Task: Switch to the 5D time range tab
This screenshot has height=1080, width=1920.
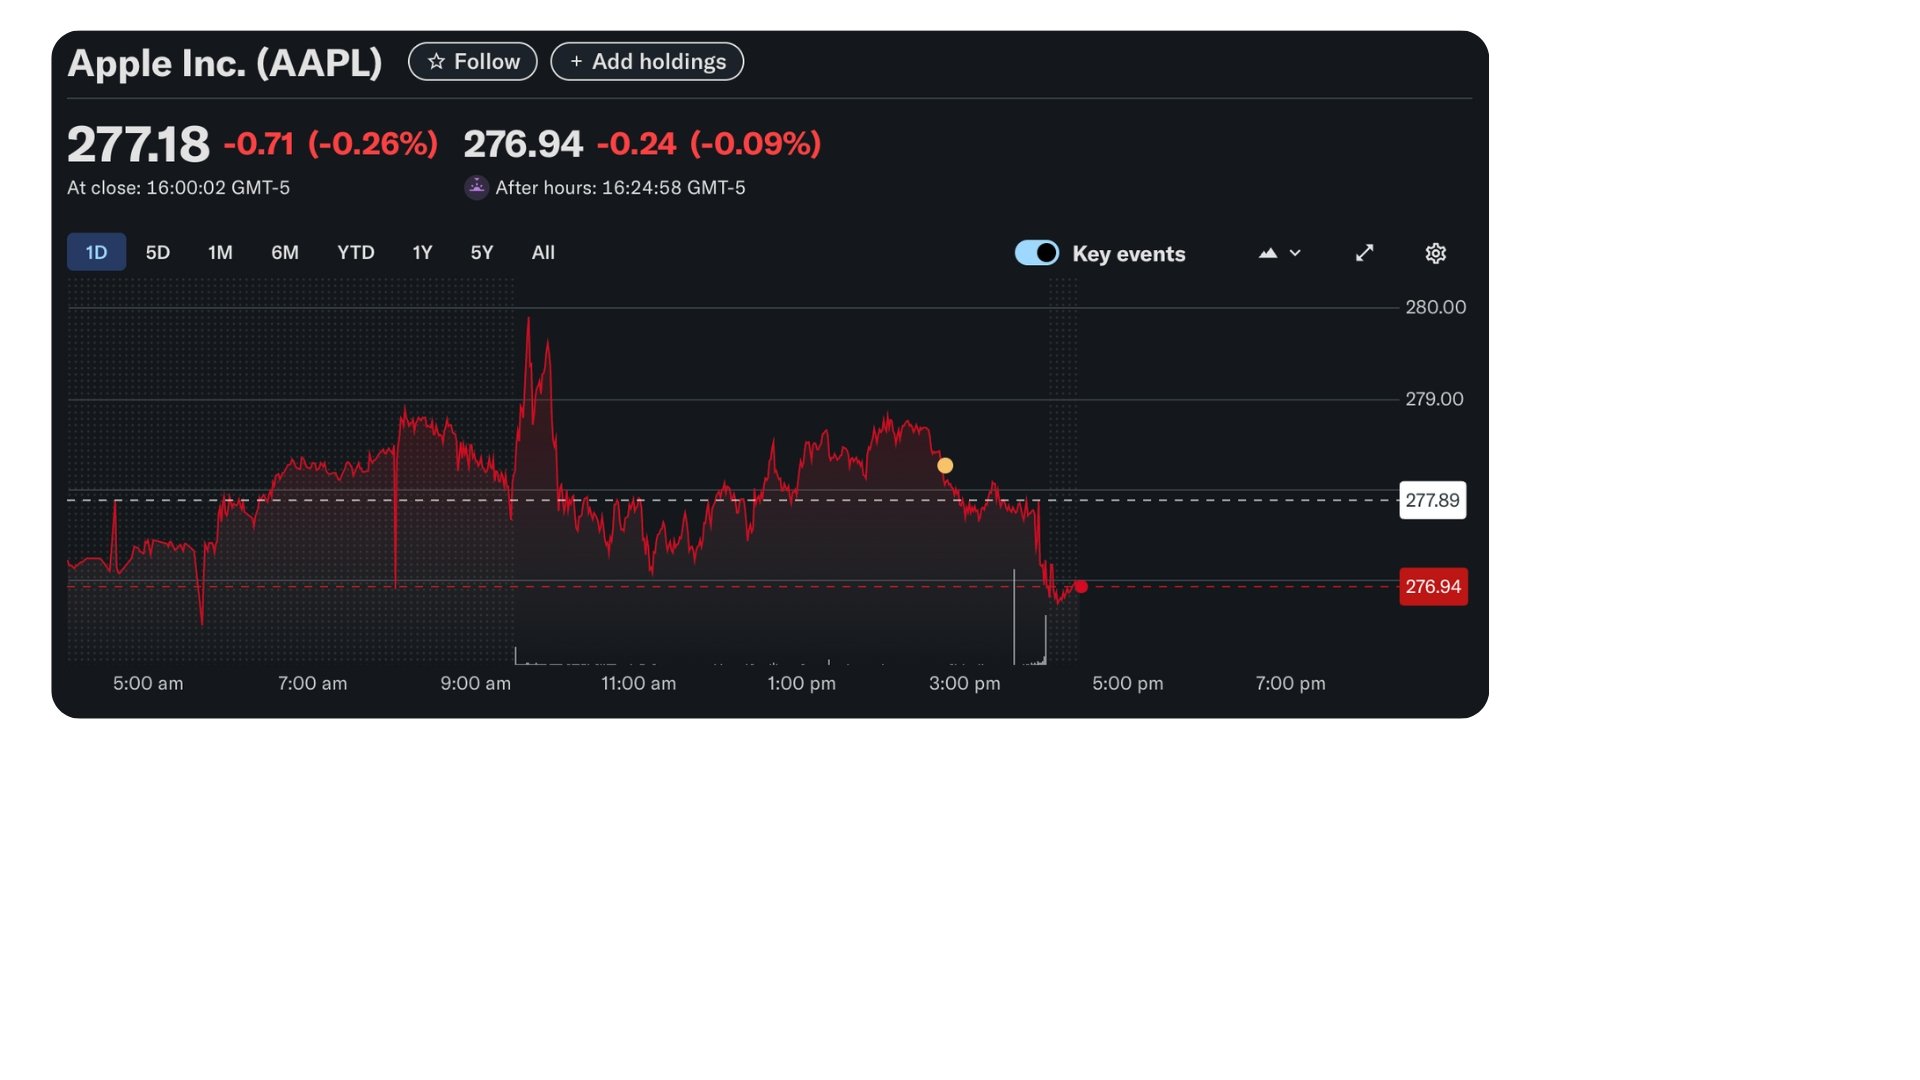Action: click(x=157, y=252)
